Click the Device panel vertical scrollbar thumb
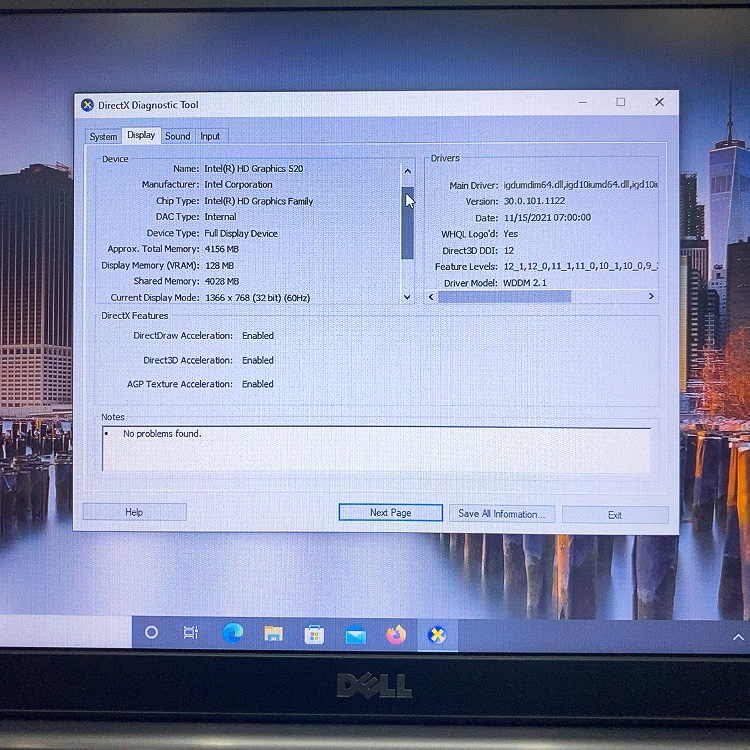750x750 pixels. pyautogui.click(x=407, y=222)
